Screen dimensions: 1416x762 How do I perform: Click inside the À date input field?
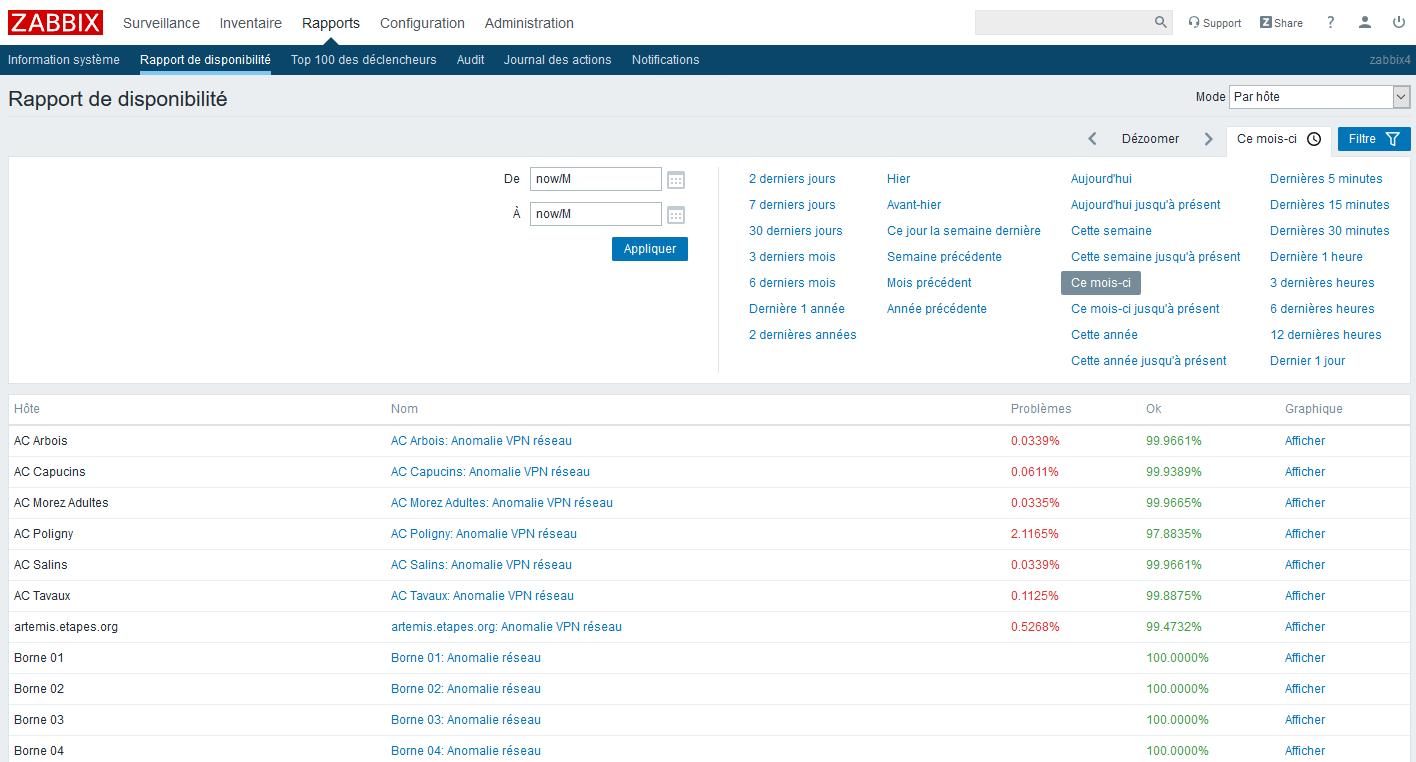595,214
